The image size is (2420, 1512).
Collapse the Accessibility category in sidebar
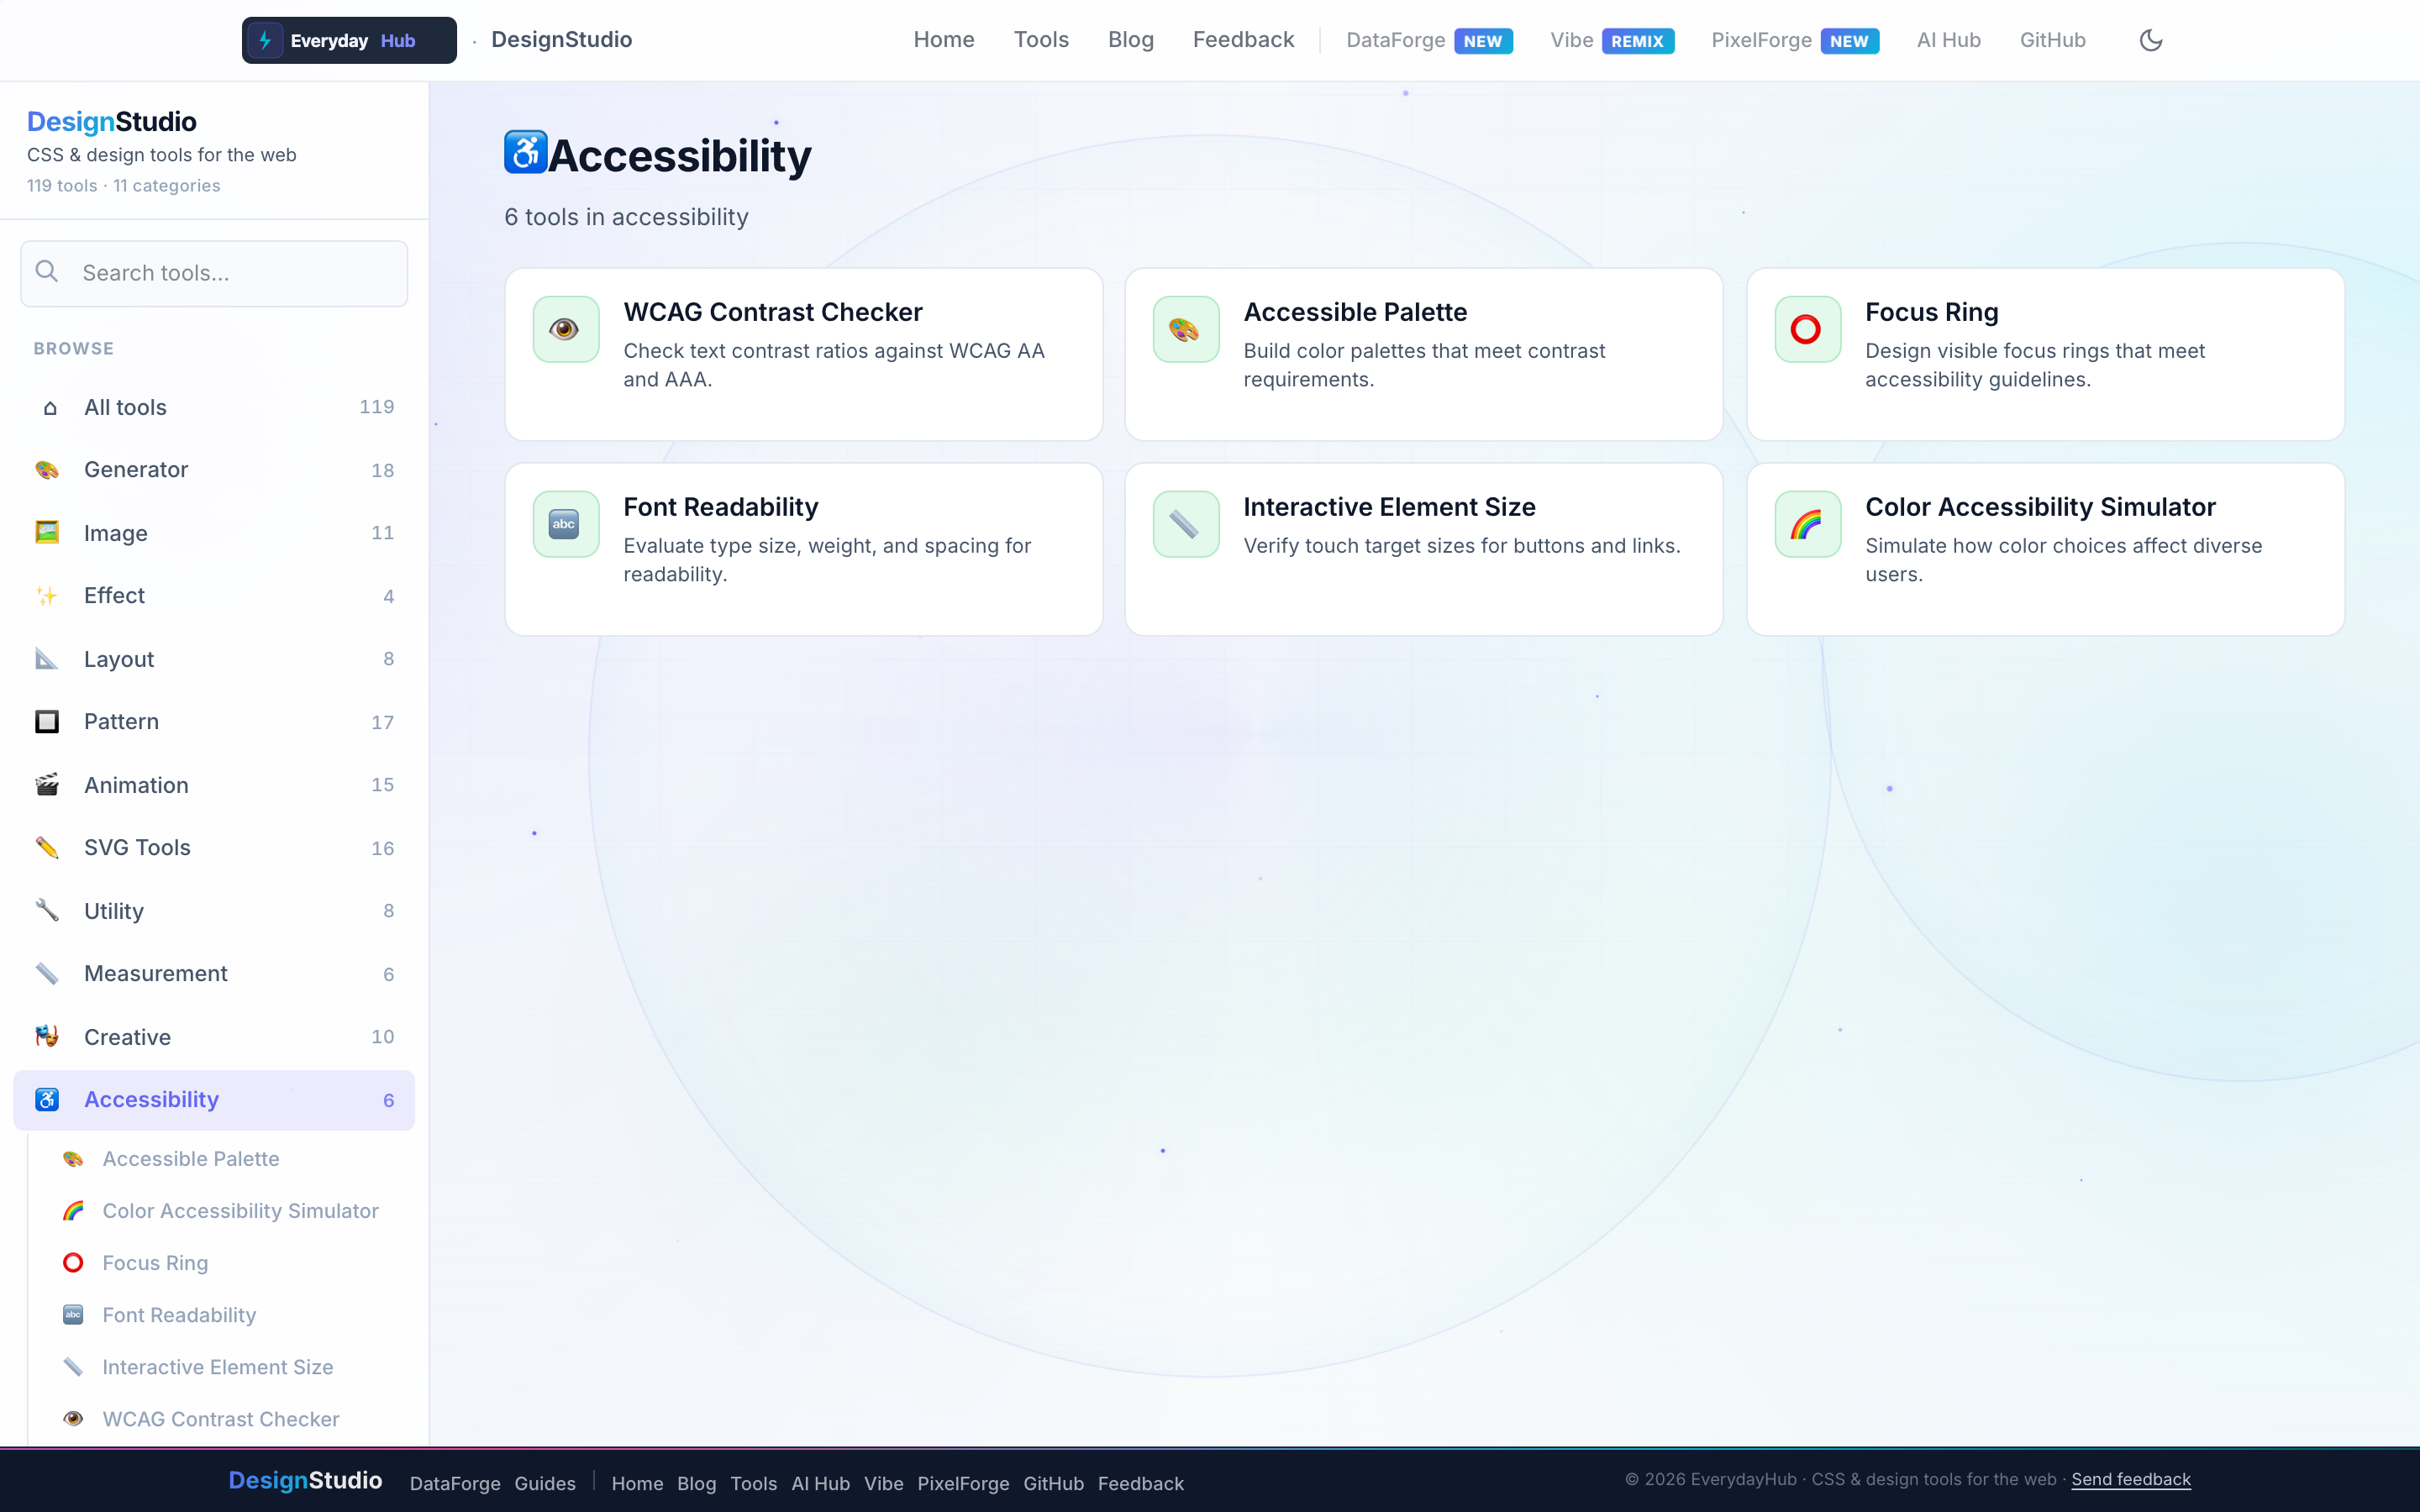coord(214,1100)
